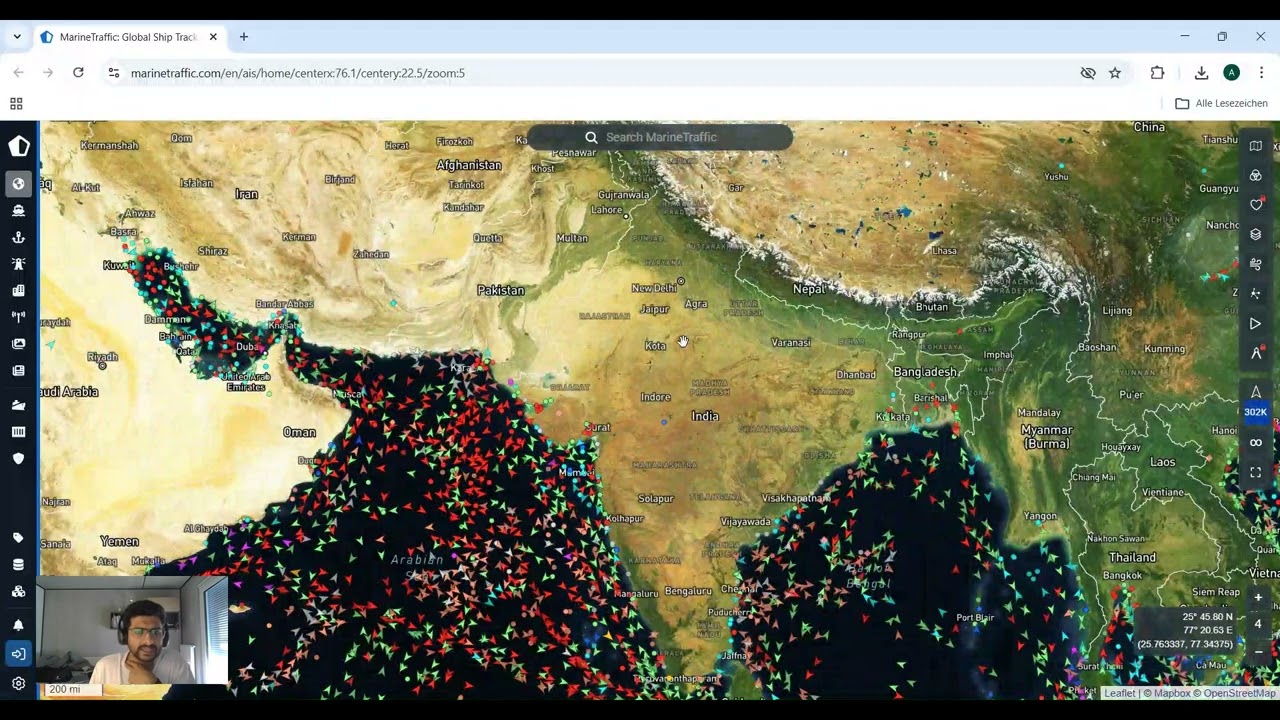The height and width of the screenshot is (720, 1280).
Task: Open the News newspaper icon in sidebar
Action: tap(18, 370)
